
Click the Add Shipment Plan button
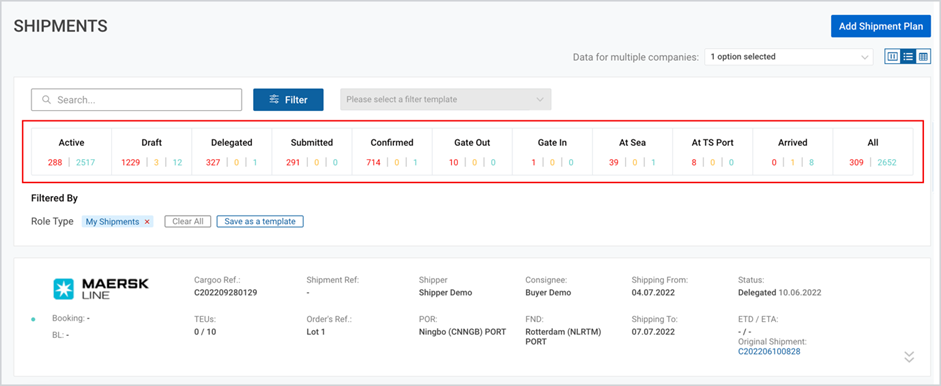(x=880, y=26)
